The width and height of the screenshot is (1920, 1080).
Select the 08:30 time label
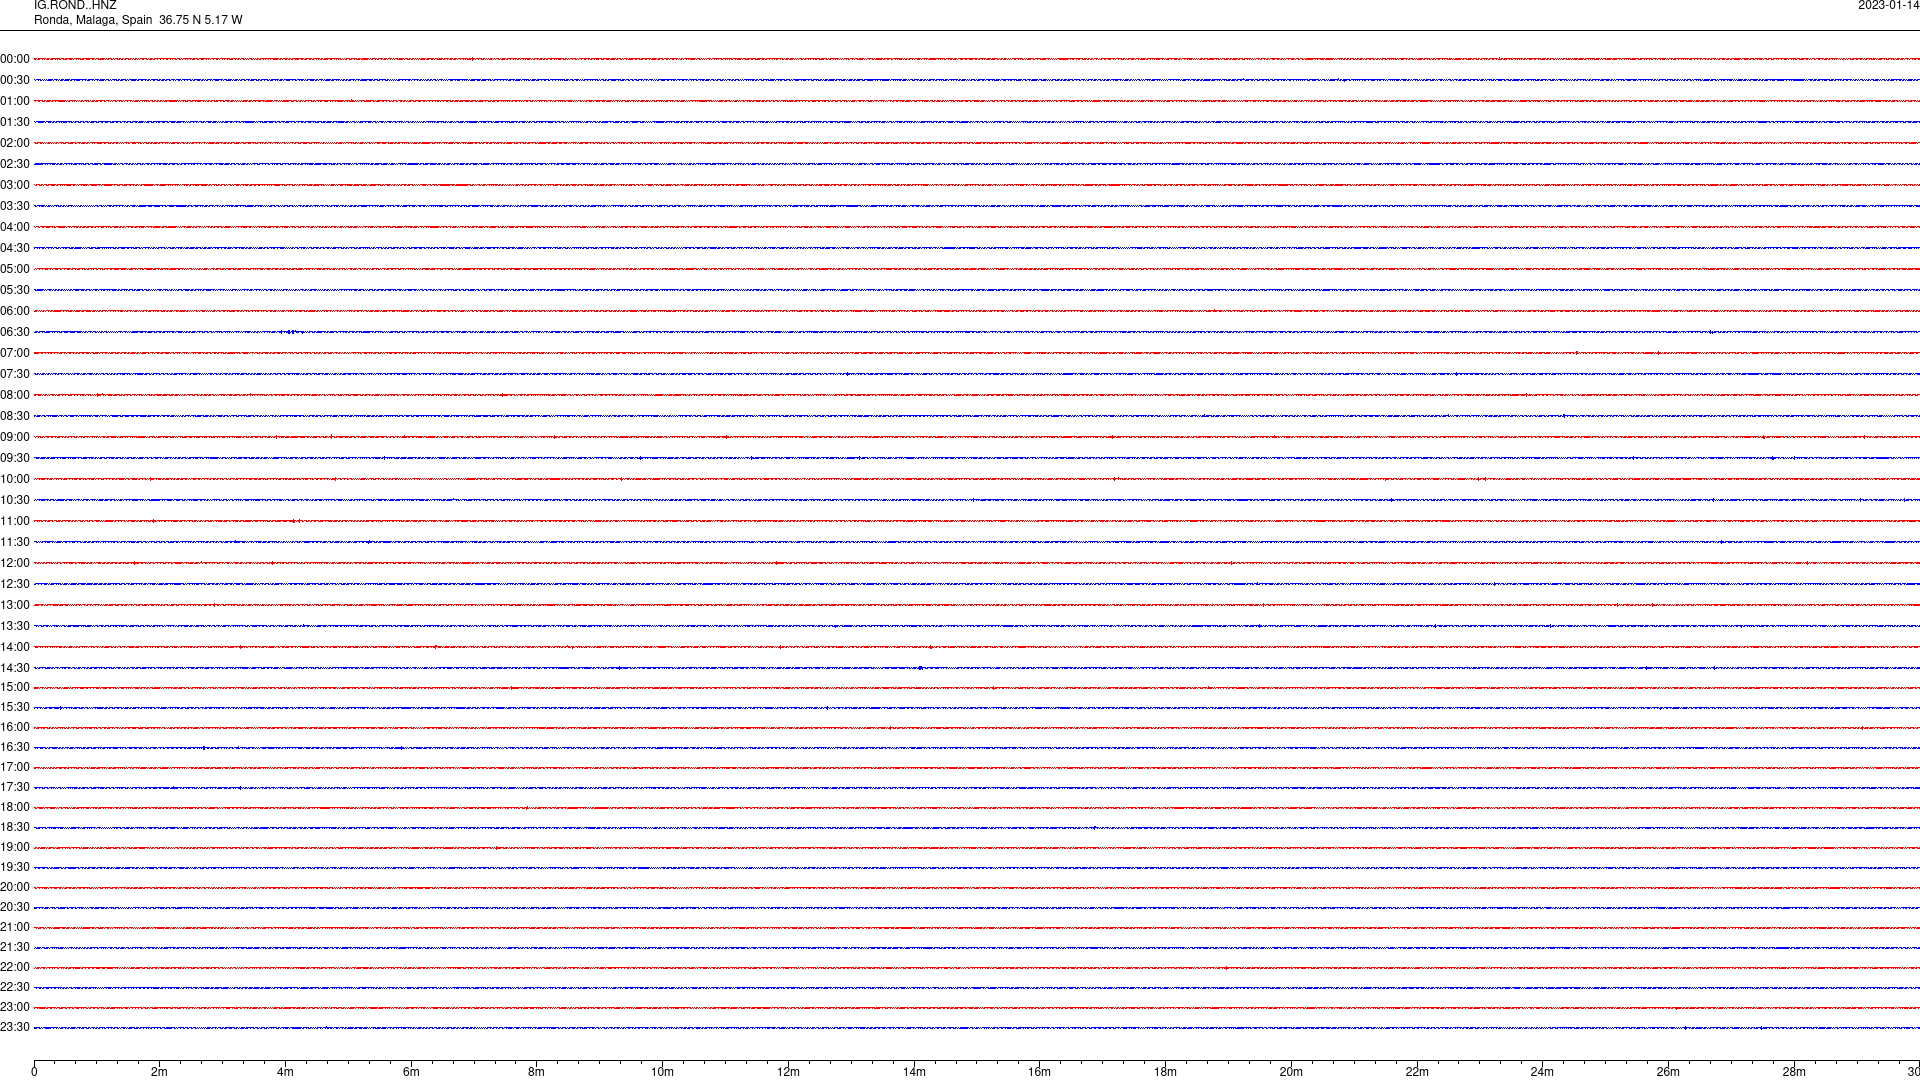(15, 416)
